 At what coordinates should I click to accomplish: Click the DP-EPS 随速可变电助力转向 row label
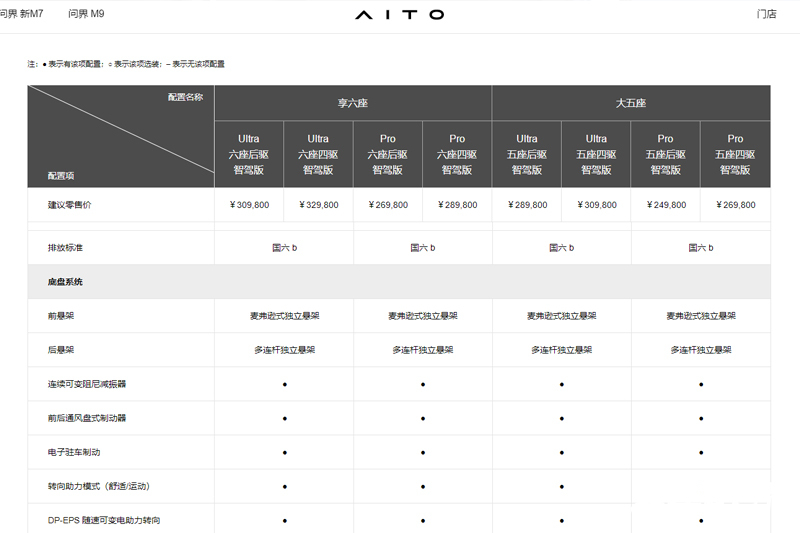pyautogui.click(x=104, y=520)
